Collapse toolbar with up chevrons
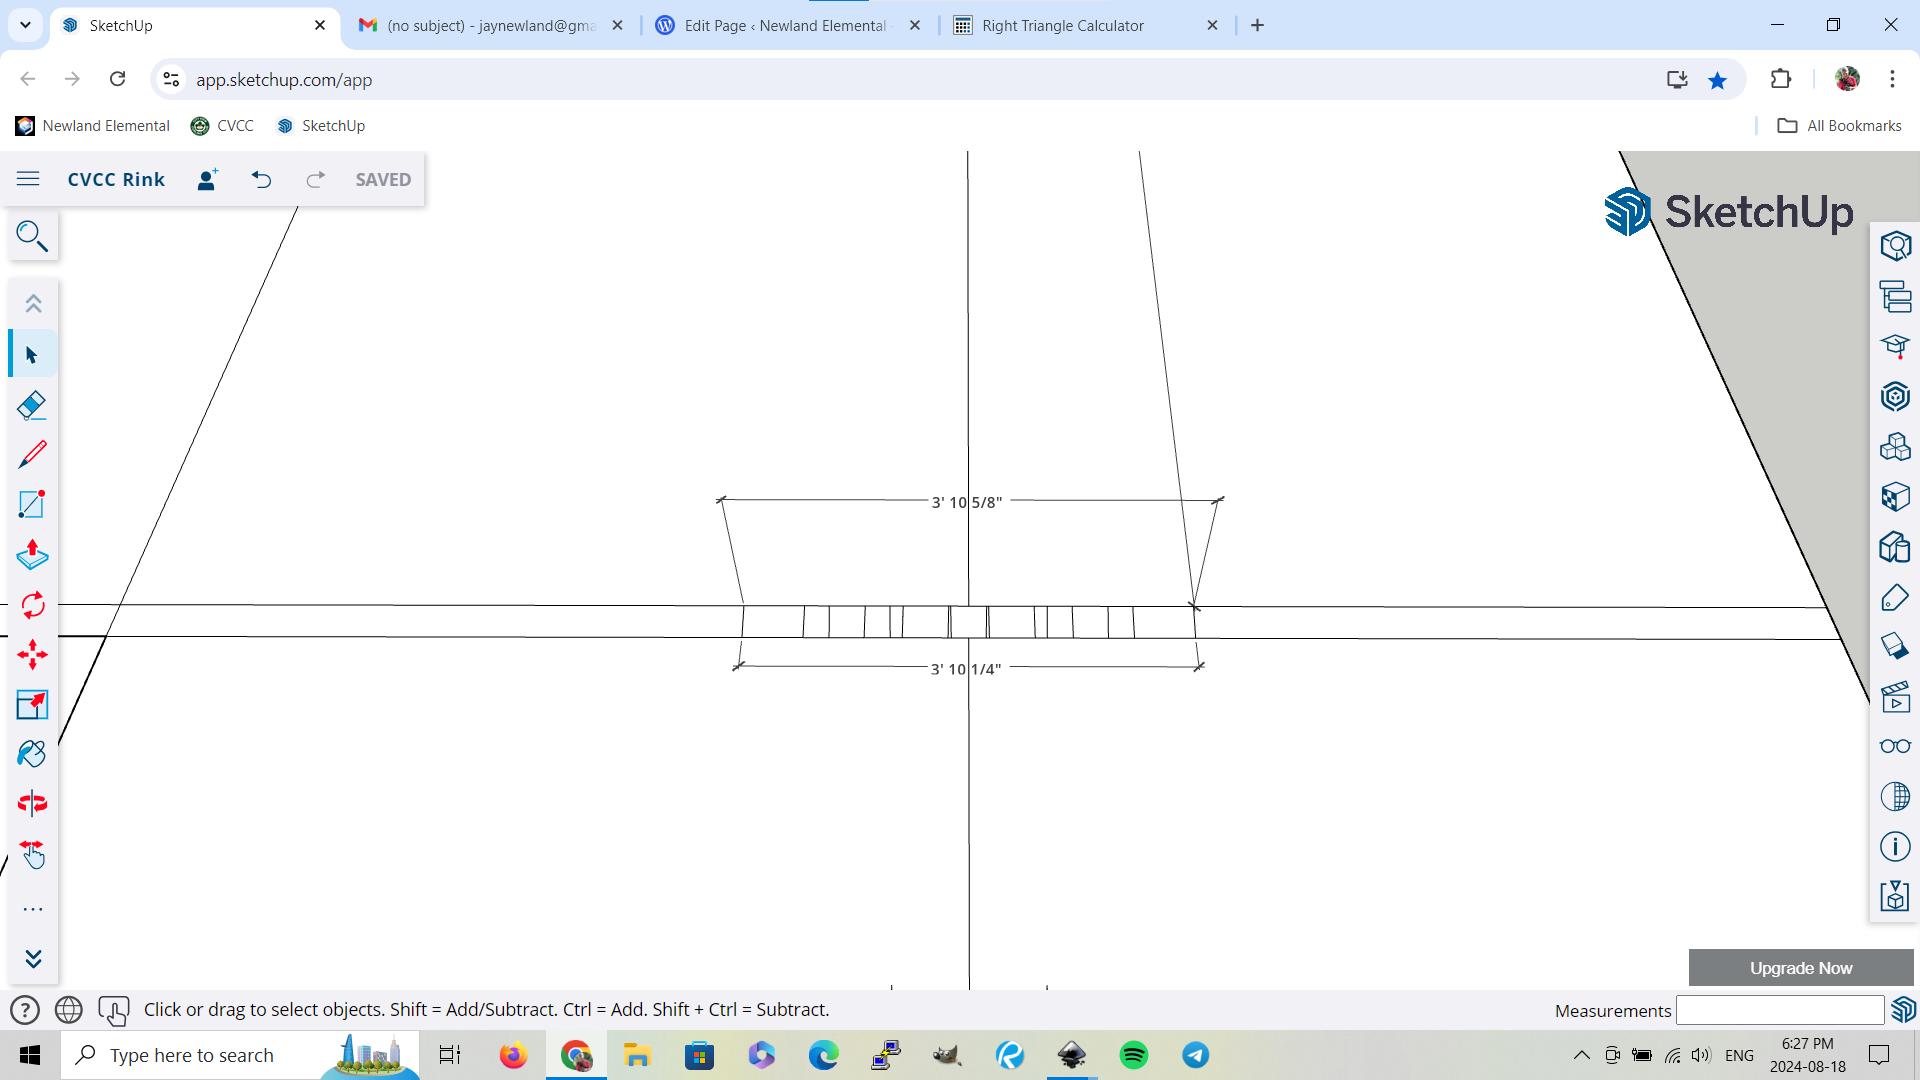This screenshot has width=1920, height=1080. click(32, 303)
